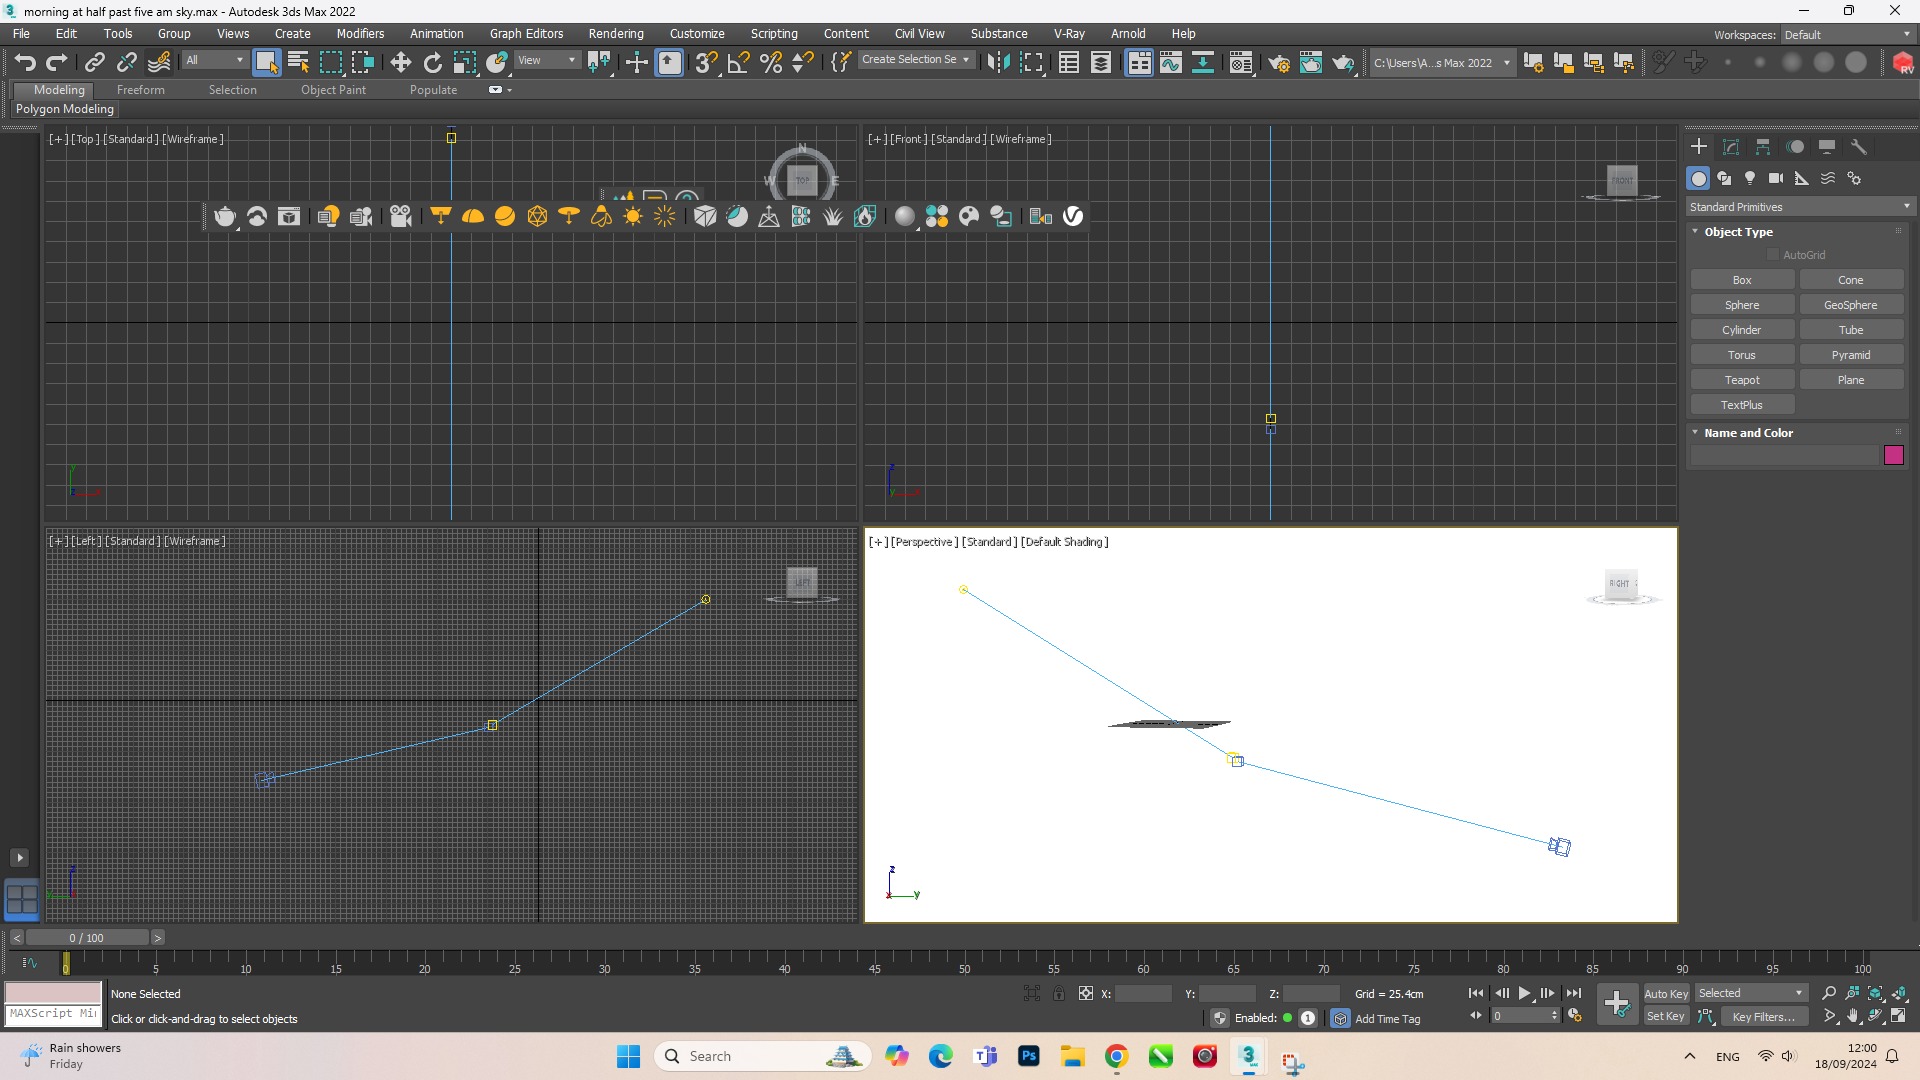This screenshot has width=1920, height=1080.
Task: Select the Rotate transform tool
Action: coord(432,62)
